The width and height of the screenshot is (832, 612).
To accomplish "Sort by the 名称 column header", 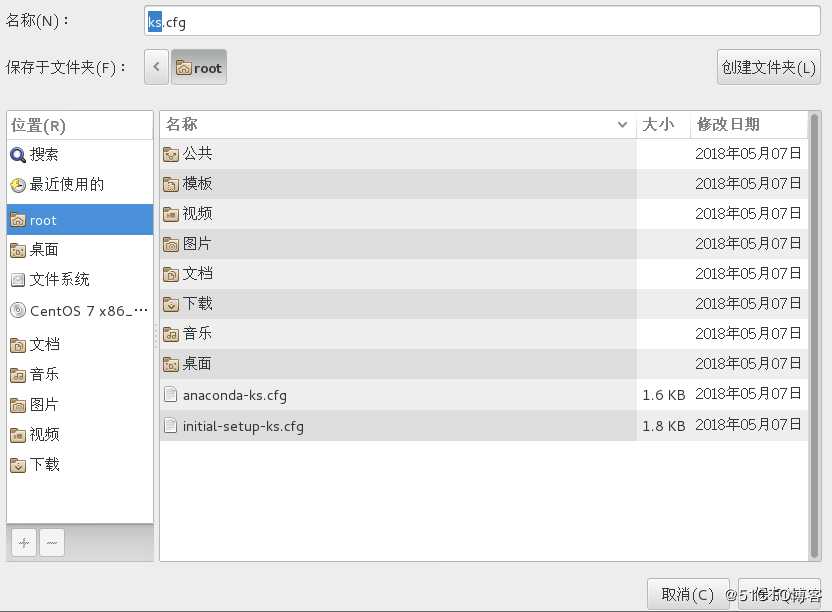I will [397, 125].
